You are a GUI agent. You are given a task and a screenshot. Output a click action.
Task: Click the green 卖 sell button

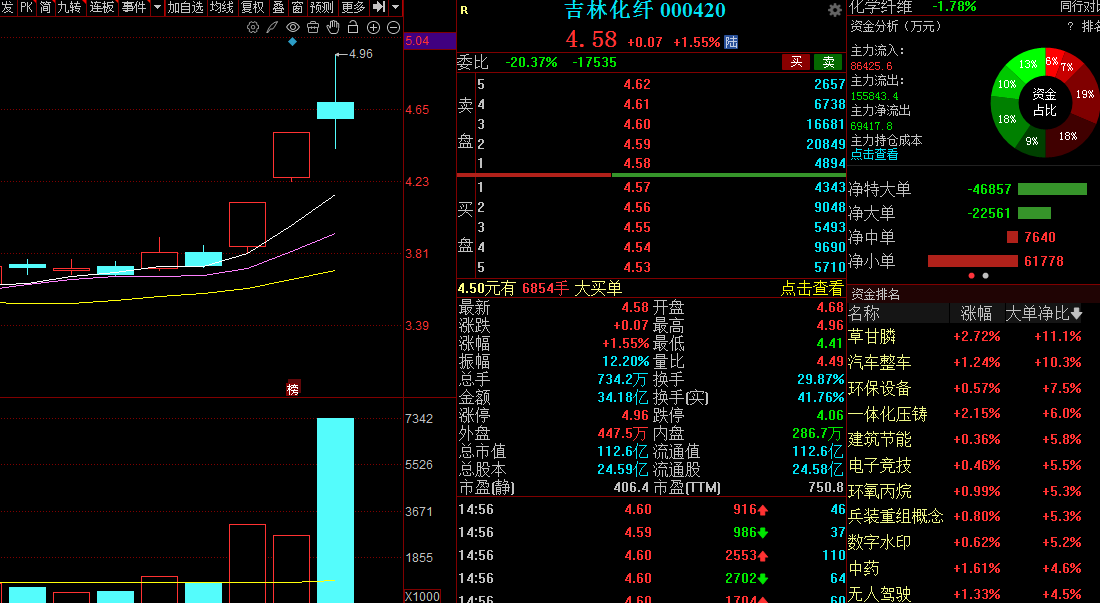pyautogui.click(x=829, y=62)
